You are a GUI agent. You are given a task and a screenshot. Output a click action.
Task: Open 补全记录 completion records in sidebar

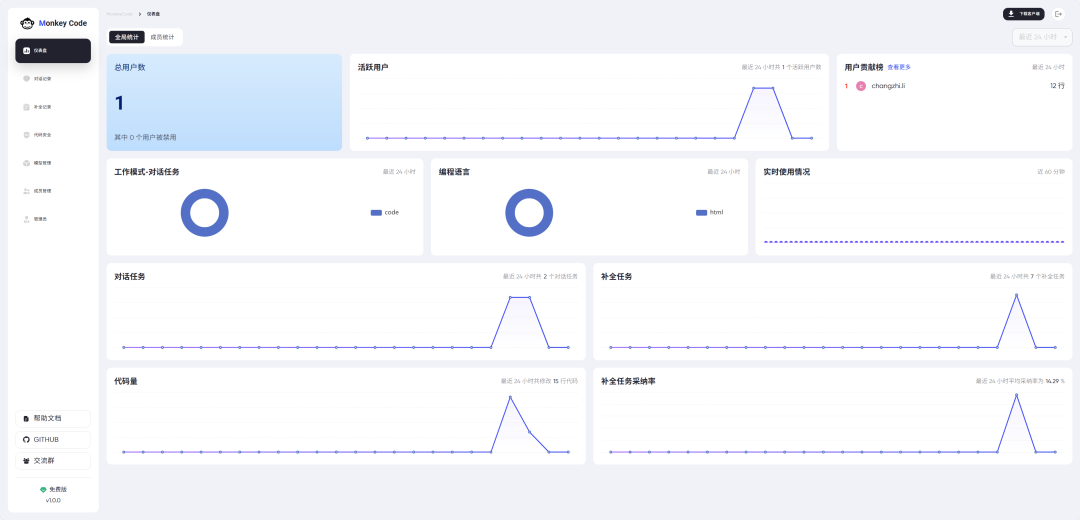(53, 107)
